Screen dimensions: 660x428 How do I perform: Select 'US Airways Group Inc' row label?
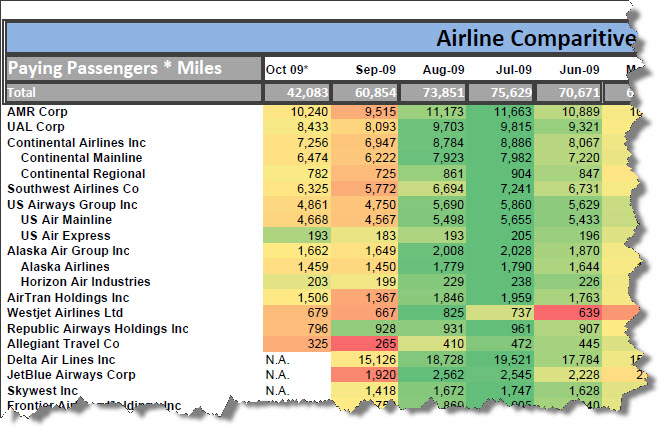tap(72, 205)
